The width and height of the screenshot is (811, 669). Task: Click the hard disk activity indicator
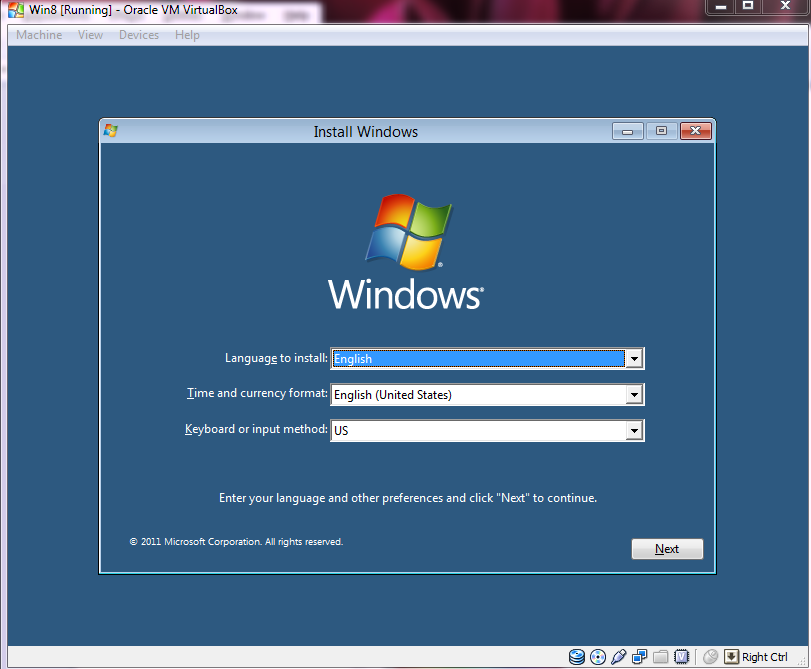577,657
